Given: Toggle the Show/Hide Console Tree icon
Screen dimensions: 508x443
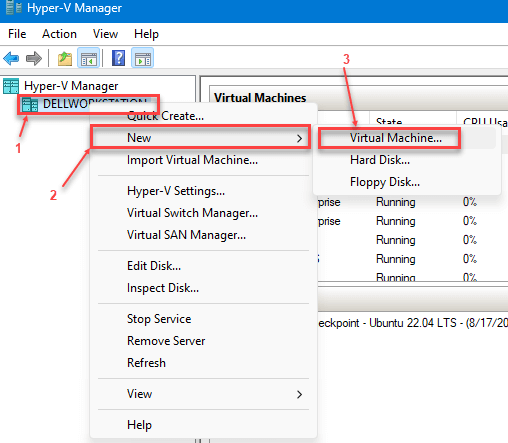Looking at the screenshot, I should click(88, 58).
